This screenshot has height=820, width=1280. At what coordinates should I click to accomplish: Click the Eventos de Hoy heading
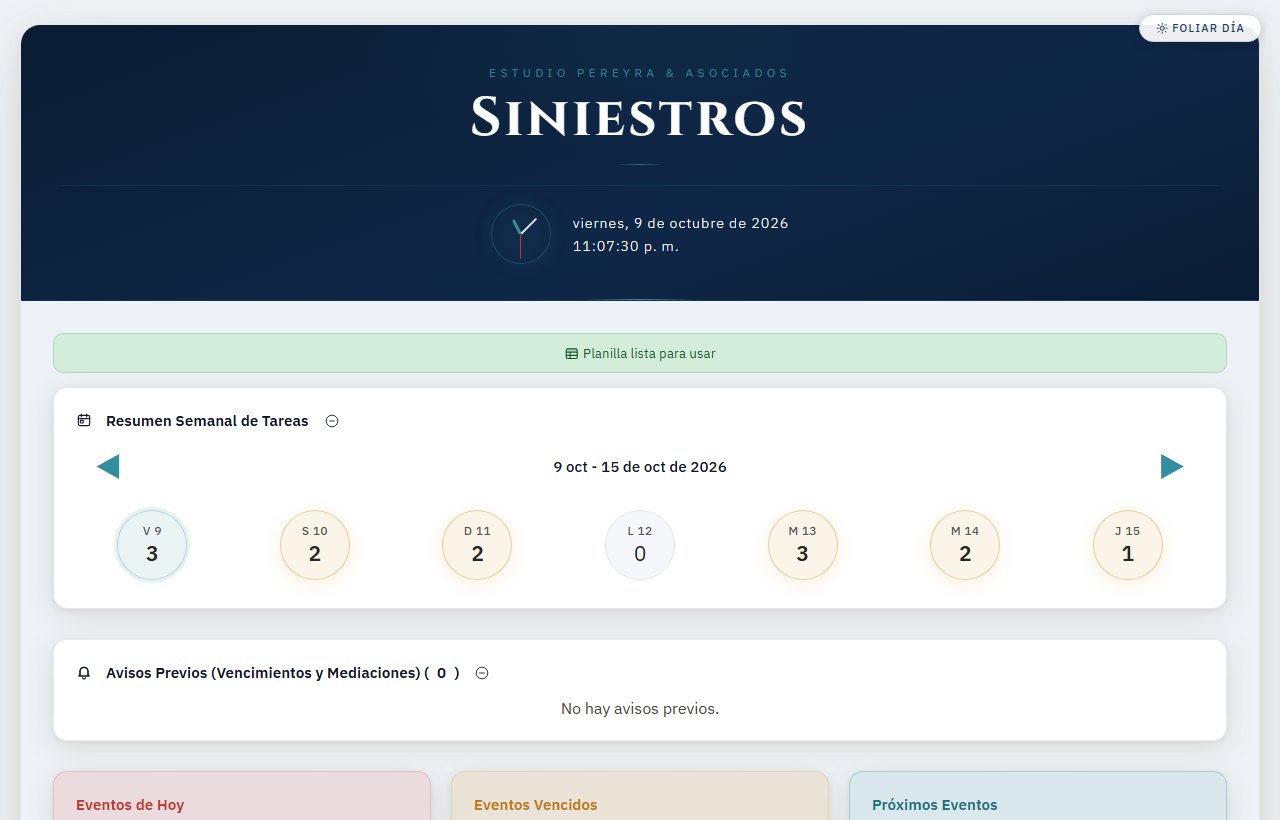coord(130,805)
